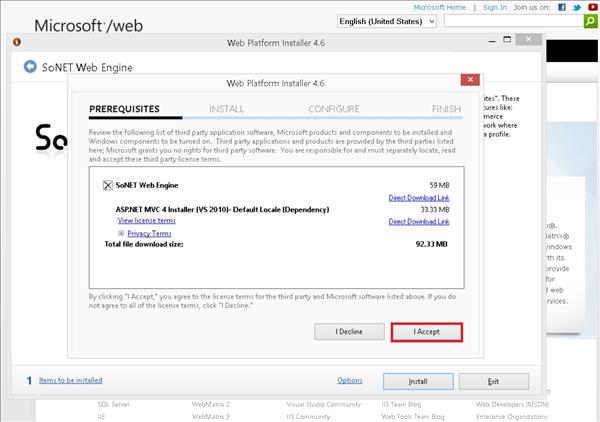Click the Visual Studio Community footer link
Image resolution: width=600 pixels, height=422 pixels.
[324, 404]
